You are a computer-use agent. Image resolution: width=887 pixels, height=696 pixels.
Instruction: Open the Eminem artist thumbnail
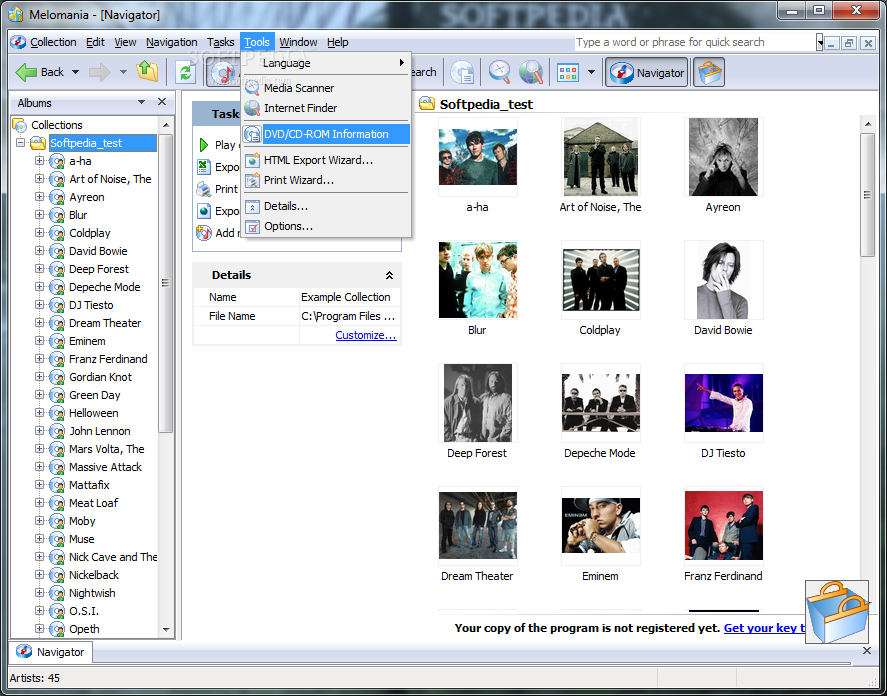[601, 526]
